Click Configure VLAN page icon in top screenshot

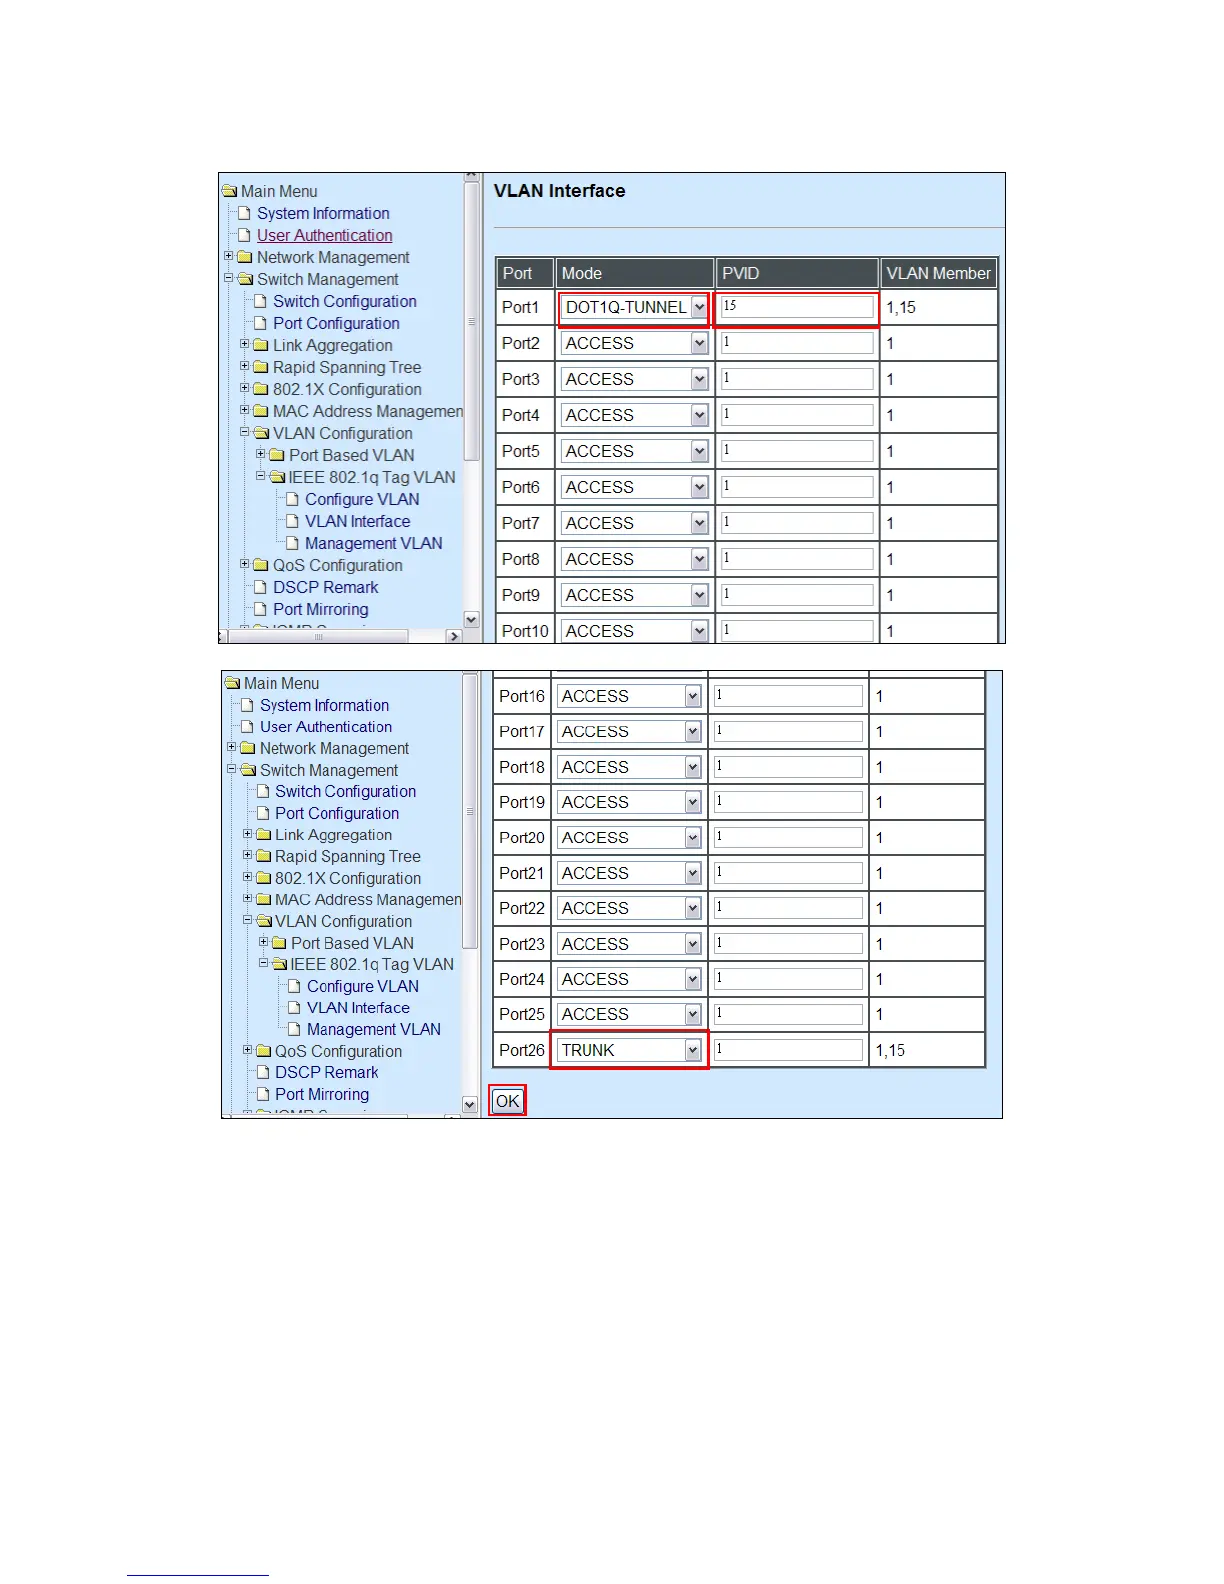[x=293, y=499]
